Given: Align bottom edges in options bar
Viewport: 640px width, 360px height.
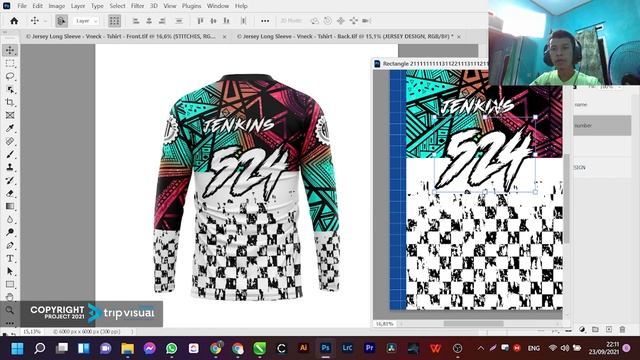Looking at the screenshot, I should coord(226,21).
